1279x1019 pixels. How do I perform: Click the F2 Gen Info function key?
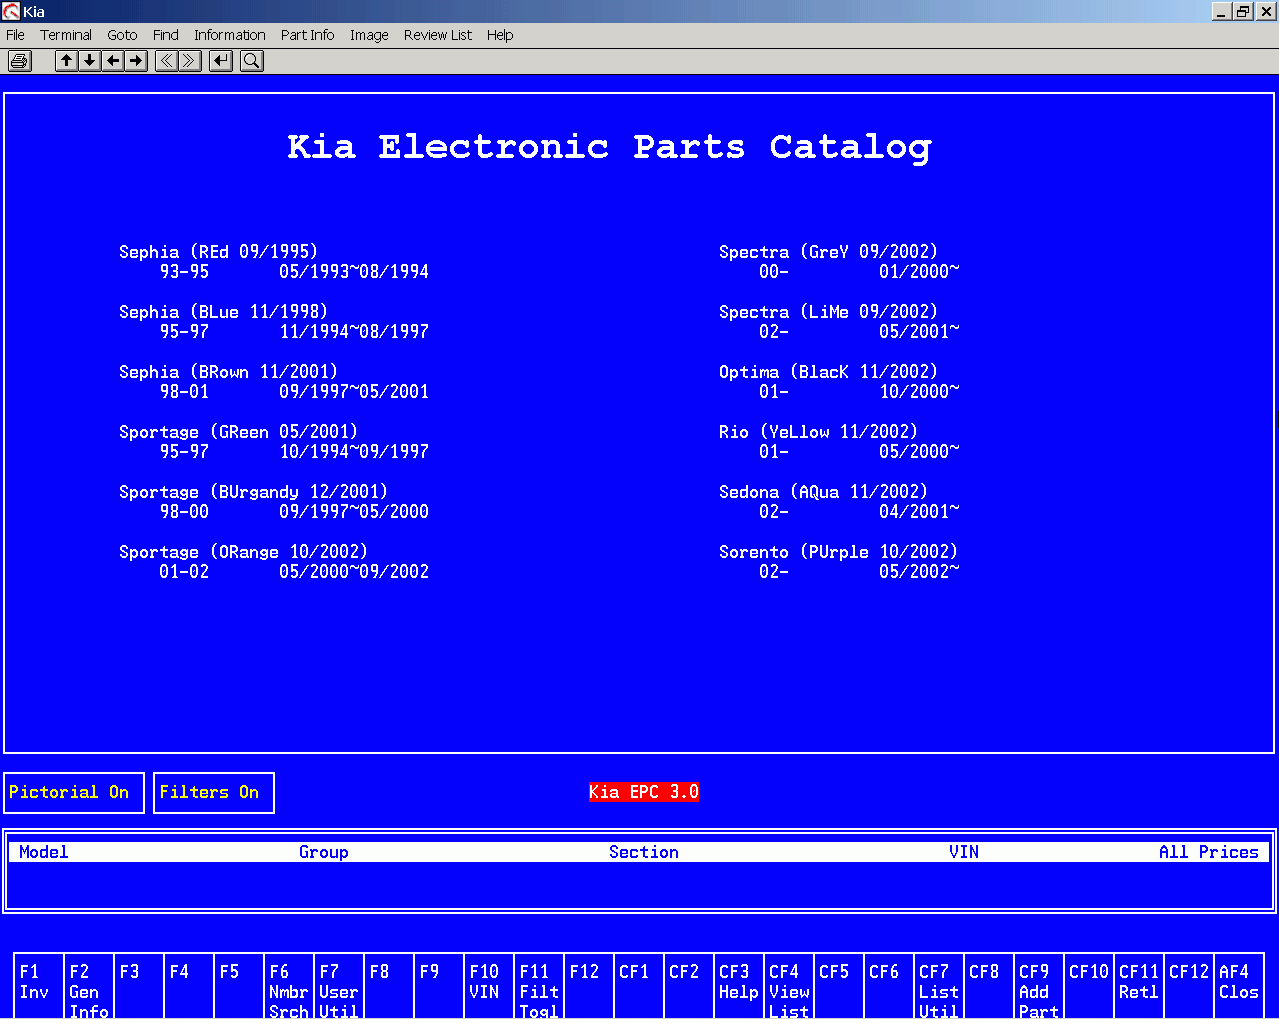(89, 987)
